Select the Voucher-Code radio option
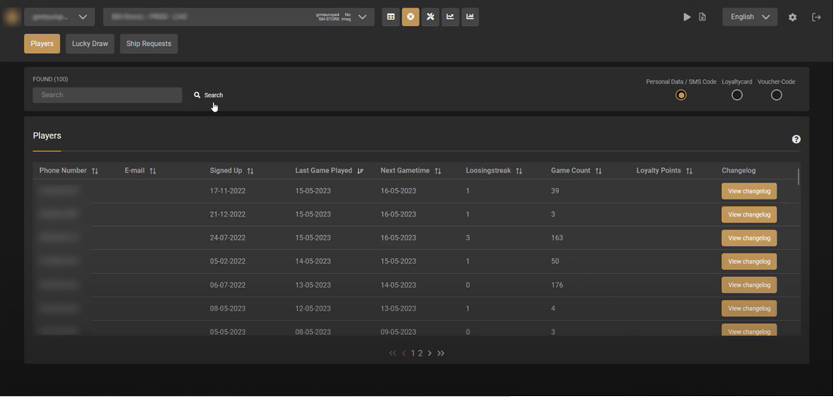 pos(777,95)
